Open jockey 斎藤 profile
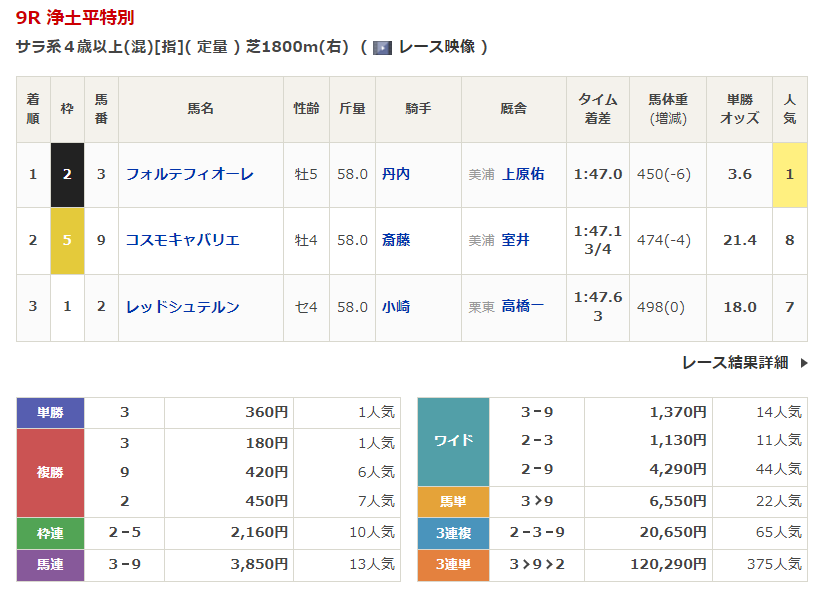819x591 pixels. point(396,240)
